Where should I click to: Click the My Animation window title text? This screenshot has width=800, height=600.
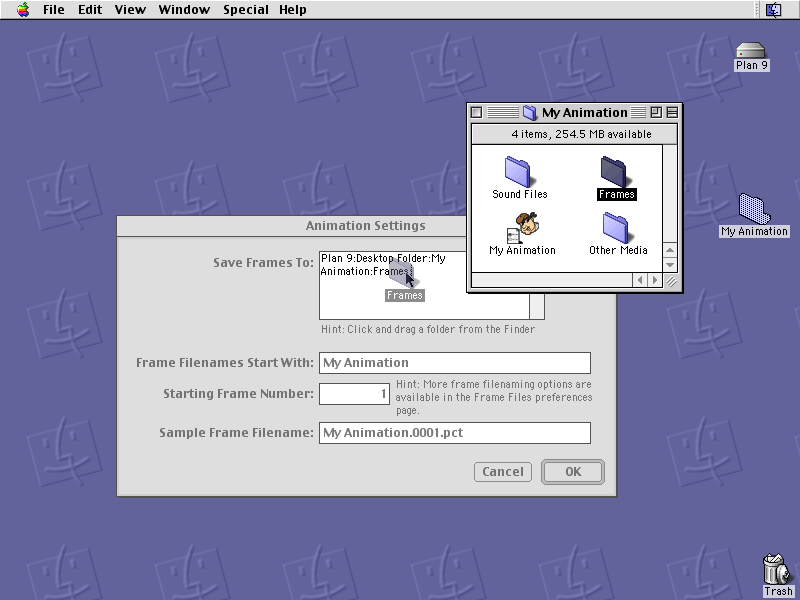pyautogui.click(x=585, y=112)
